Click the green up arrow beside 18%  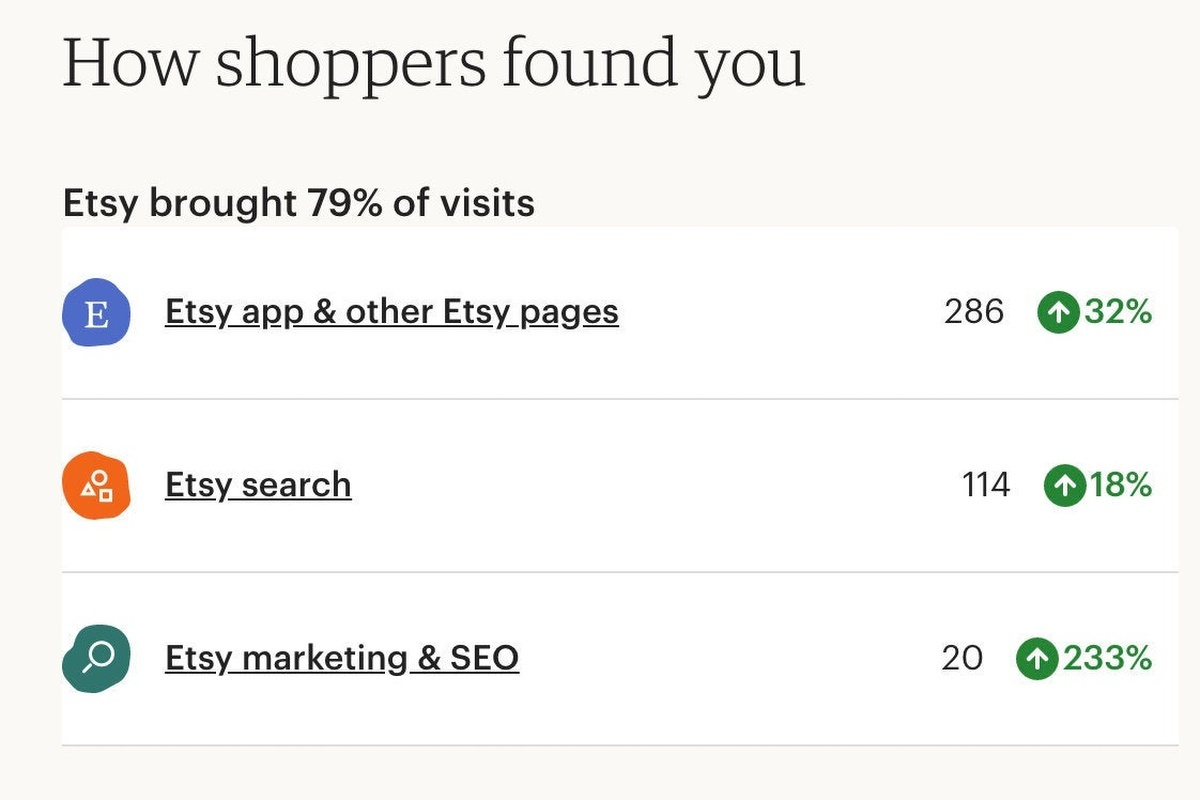pos(1064,486)
